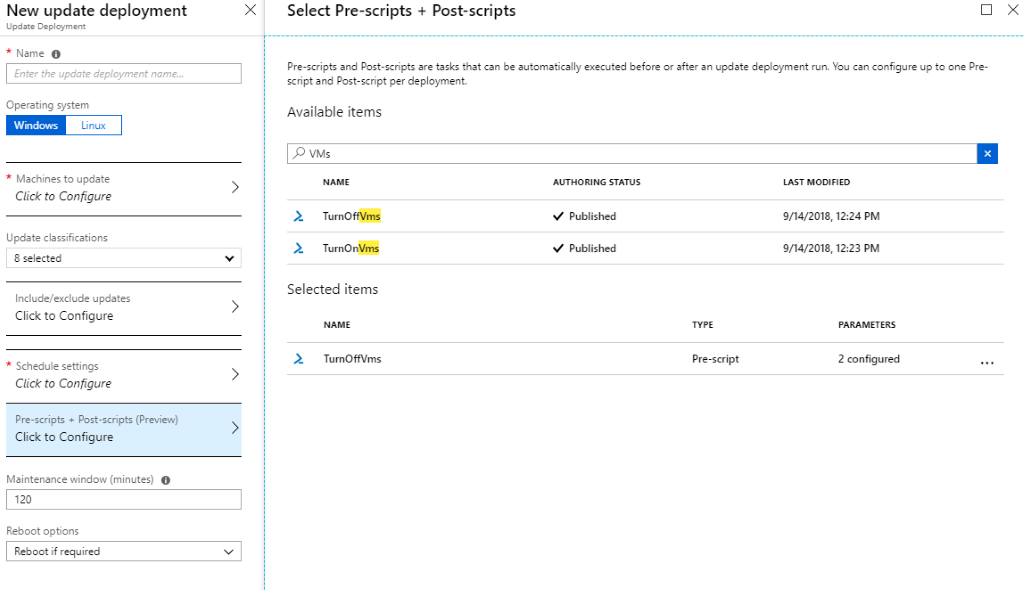Click the Published status of TurnOffVms
The width and height of the screenshot is (1024, 590).
[x=584, y=216]
